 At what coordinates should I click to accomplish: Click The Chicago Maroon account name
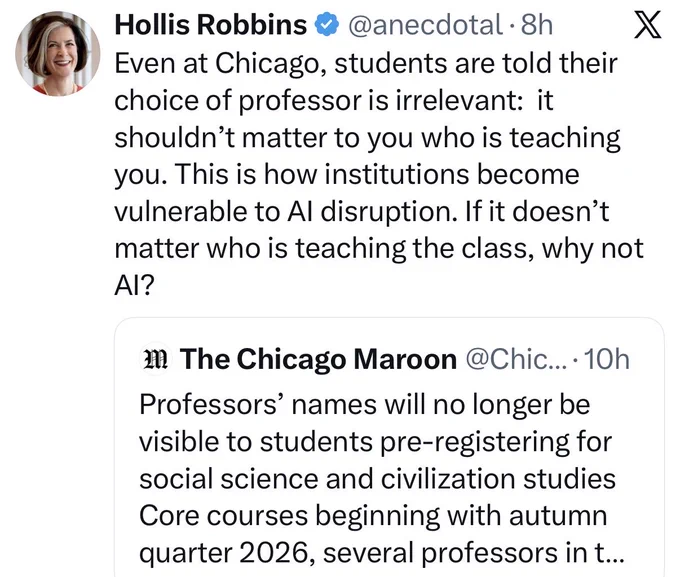(x=318, y=360)
